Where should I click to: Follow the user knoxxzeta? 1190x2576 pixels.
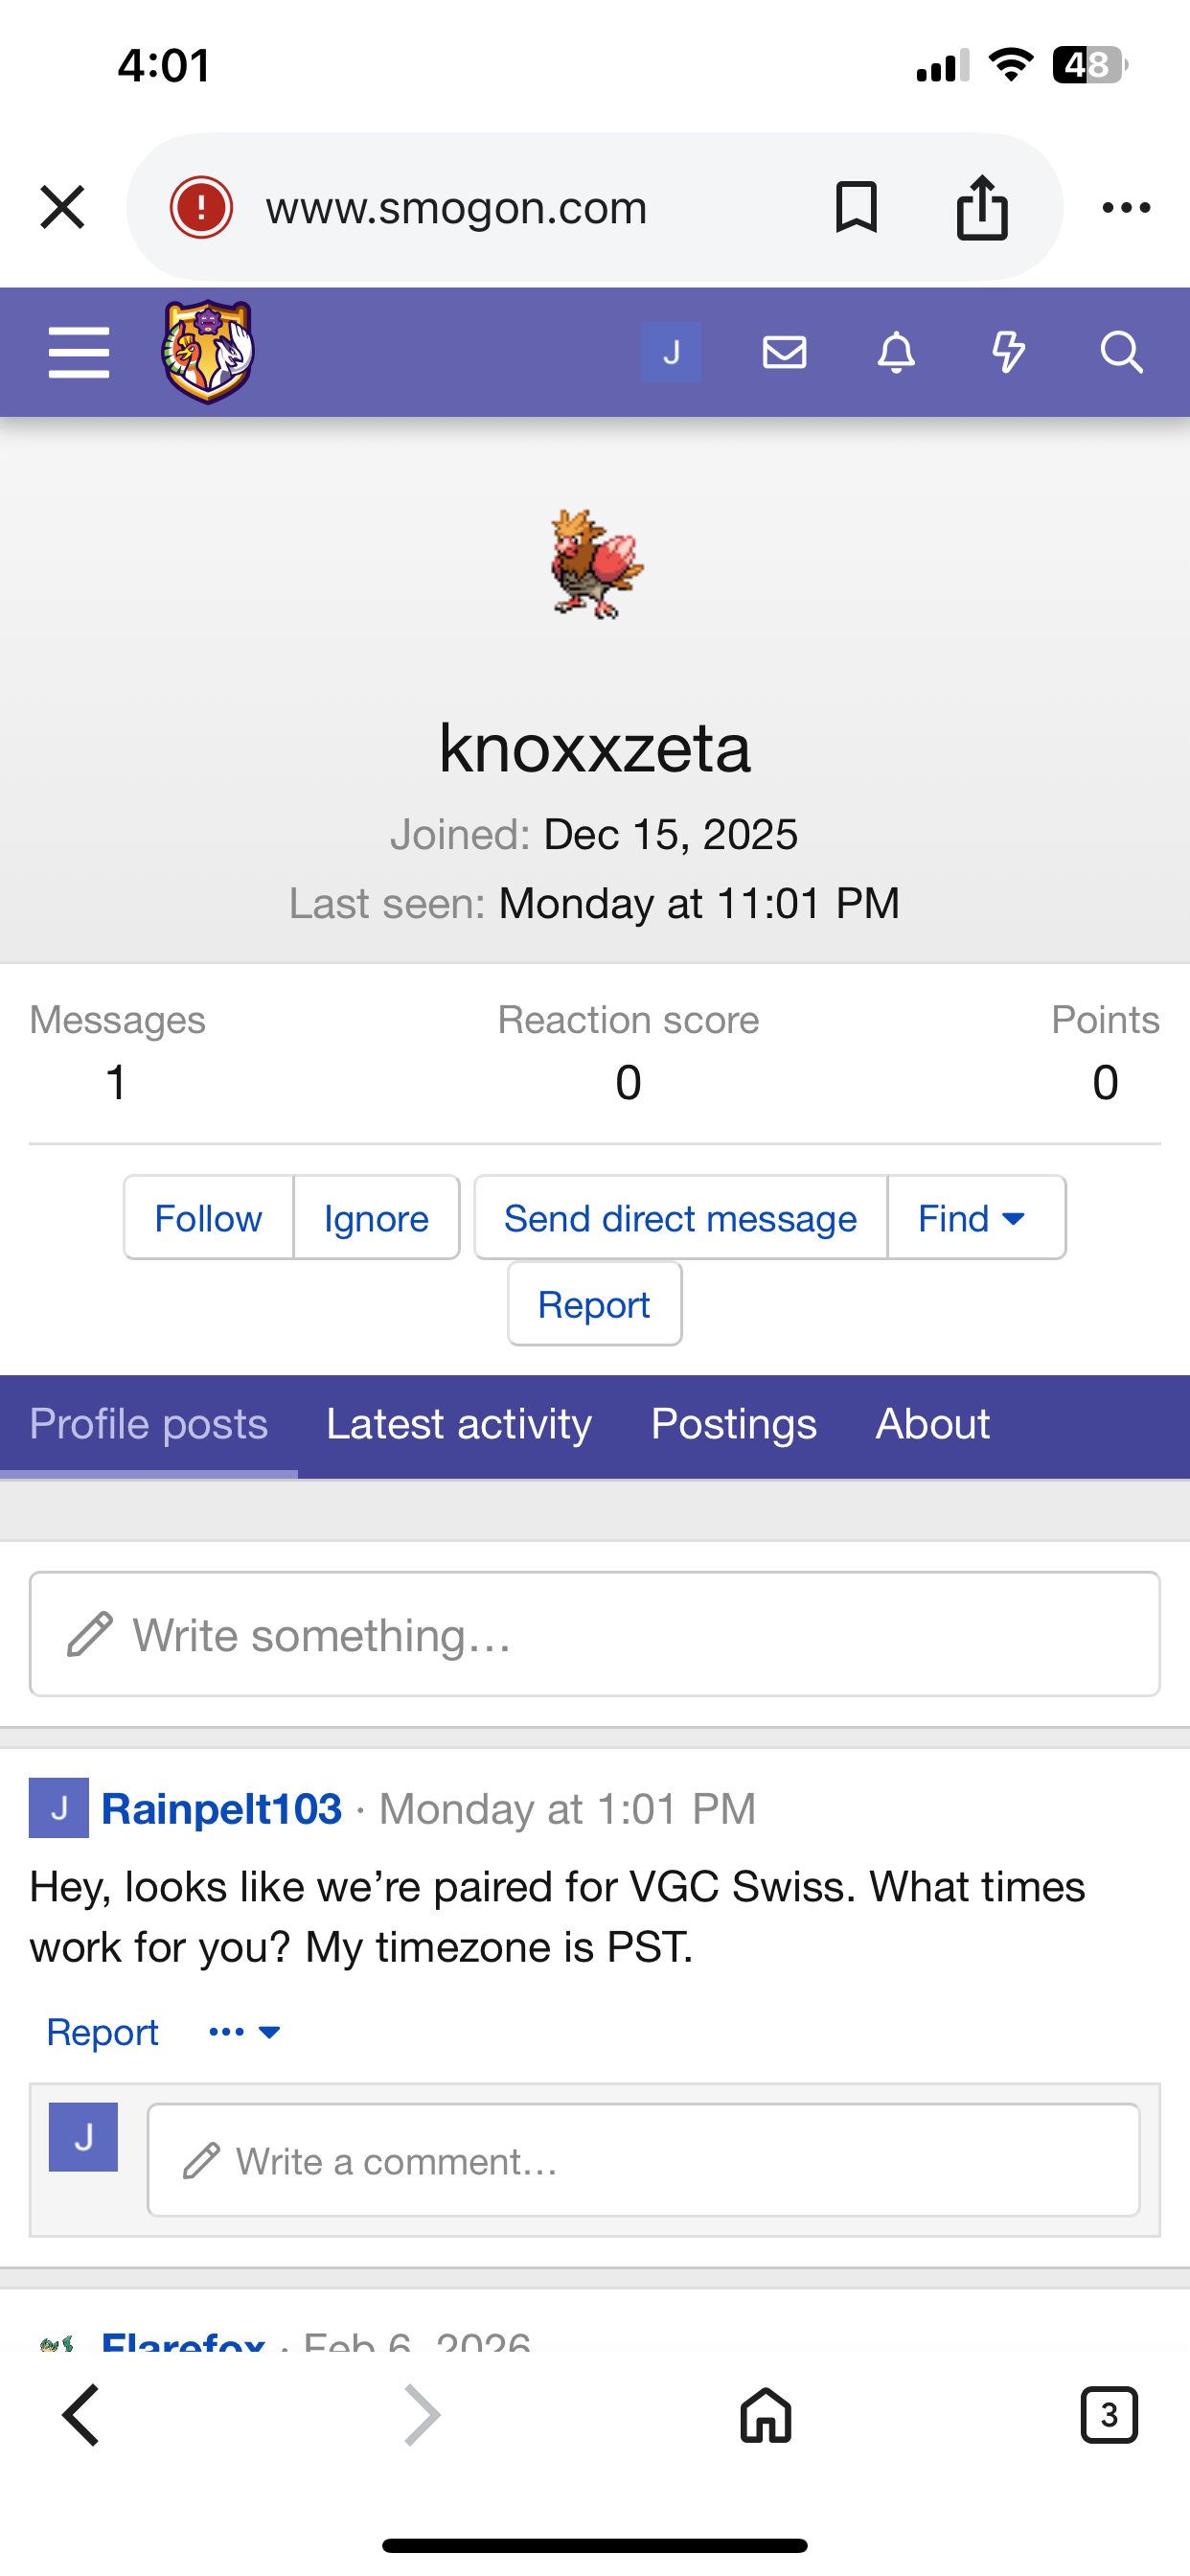(x=208, y=1218)
